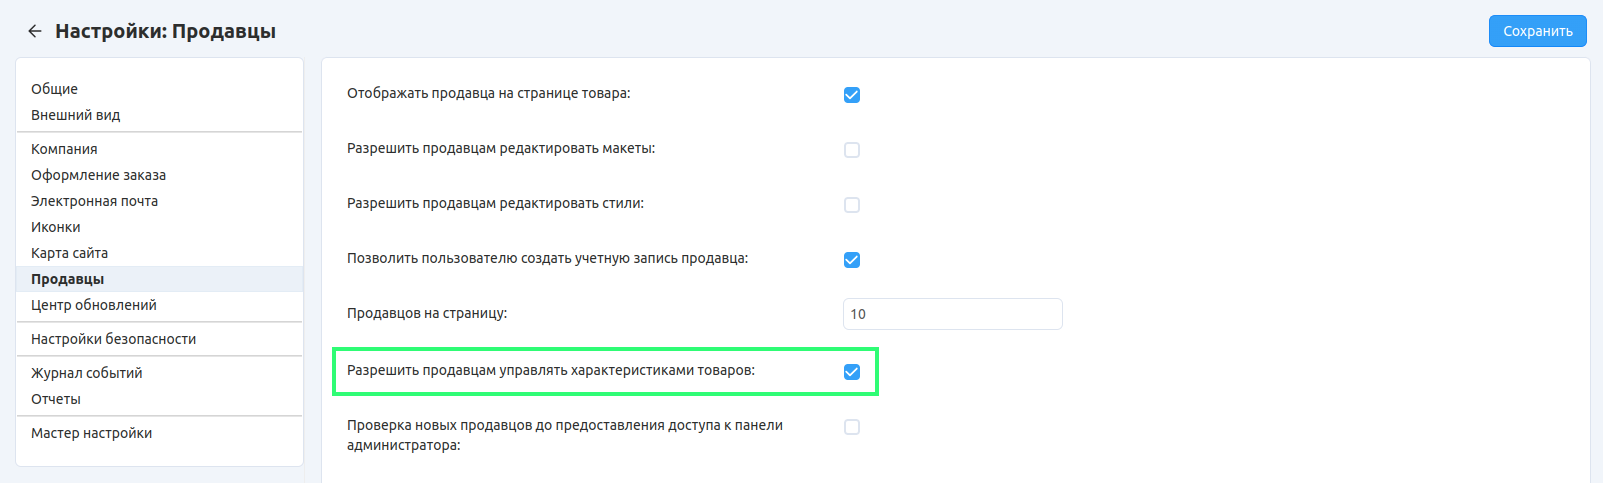Viewport: 1603px width, 483px height.
Task: Toggle sellers managing product features checkbox
Action: pos(852,372)
